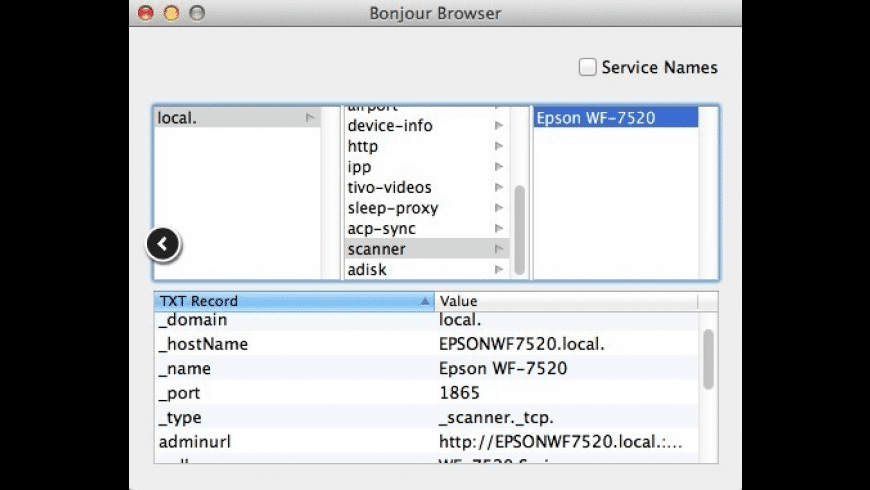
Task: Select the device-info service
Action: click(426, 126)
